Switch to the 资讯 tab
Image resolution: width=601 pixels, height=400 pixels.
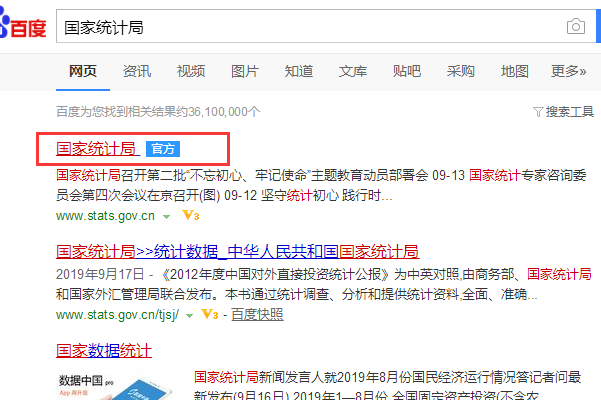point(137,71)
